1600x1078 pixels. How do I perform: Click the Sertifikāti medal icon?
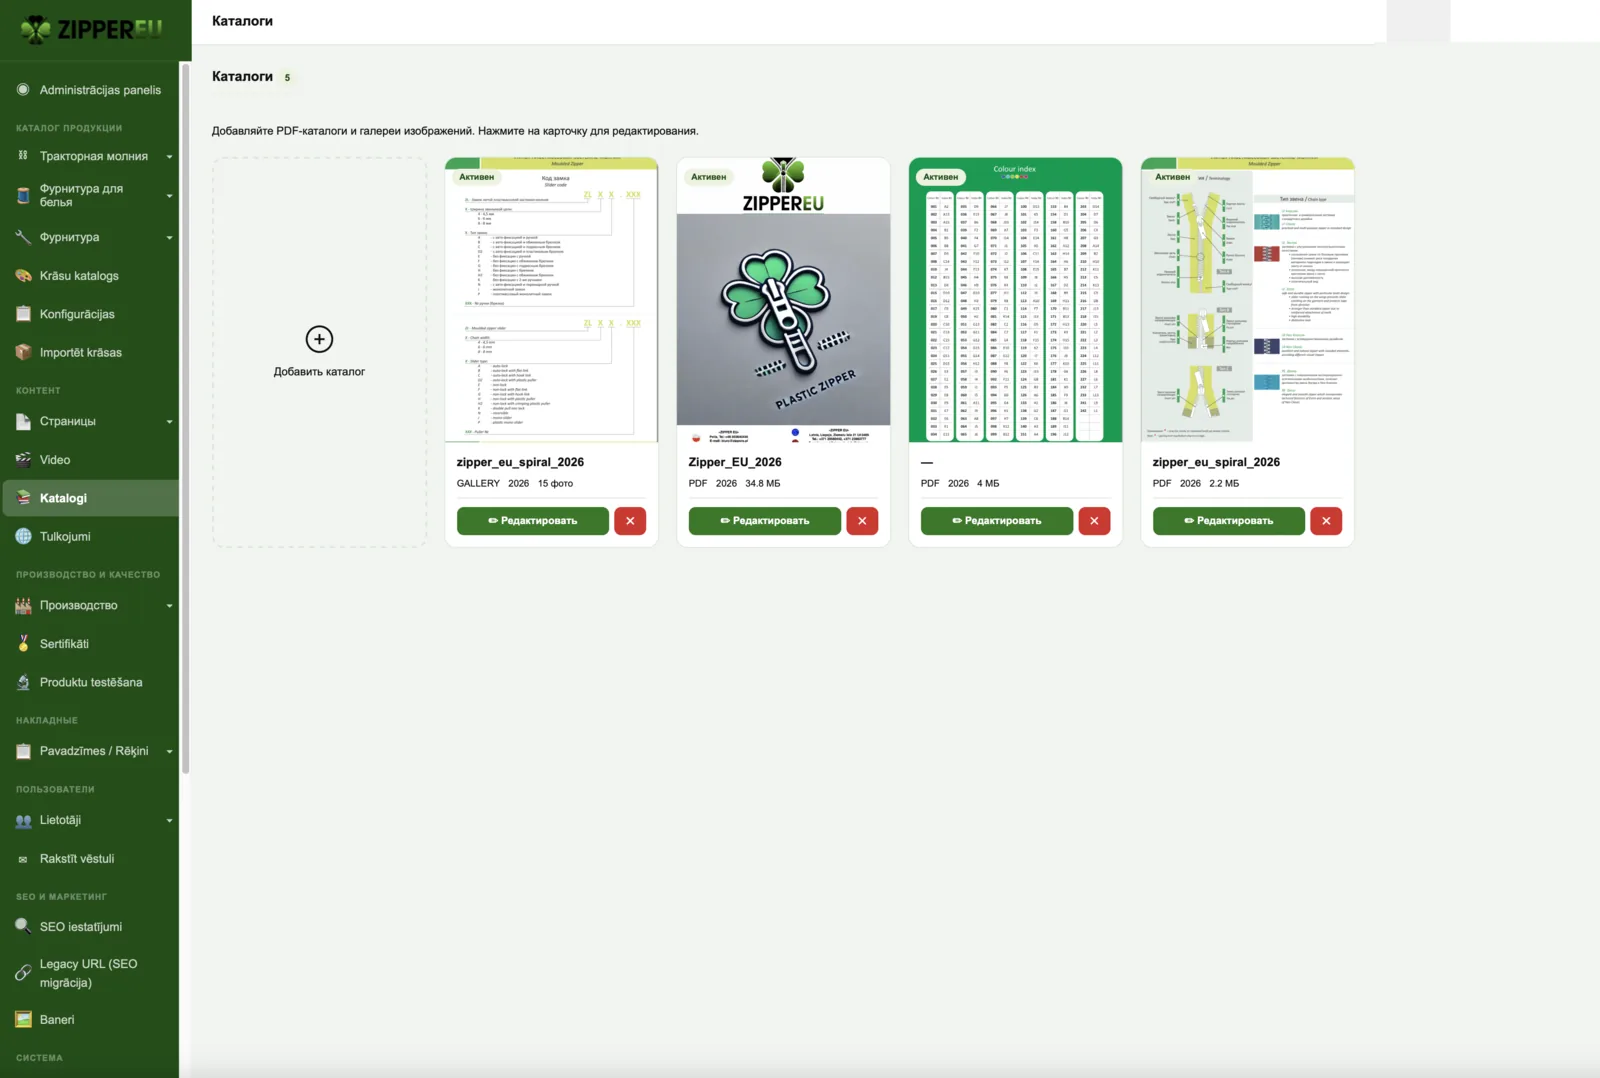(x=23, y=644)
